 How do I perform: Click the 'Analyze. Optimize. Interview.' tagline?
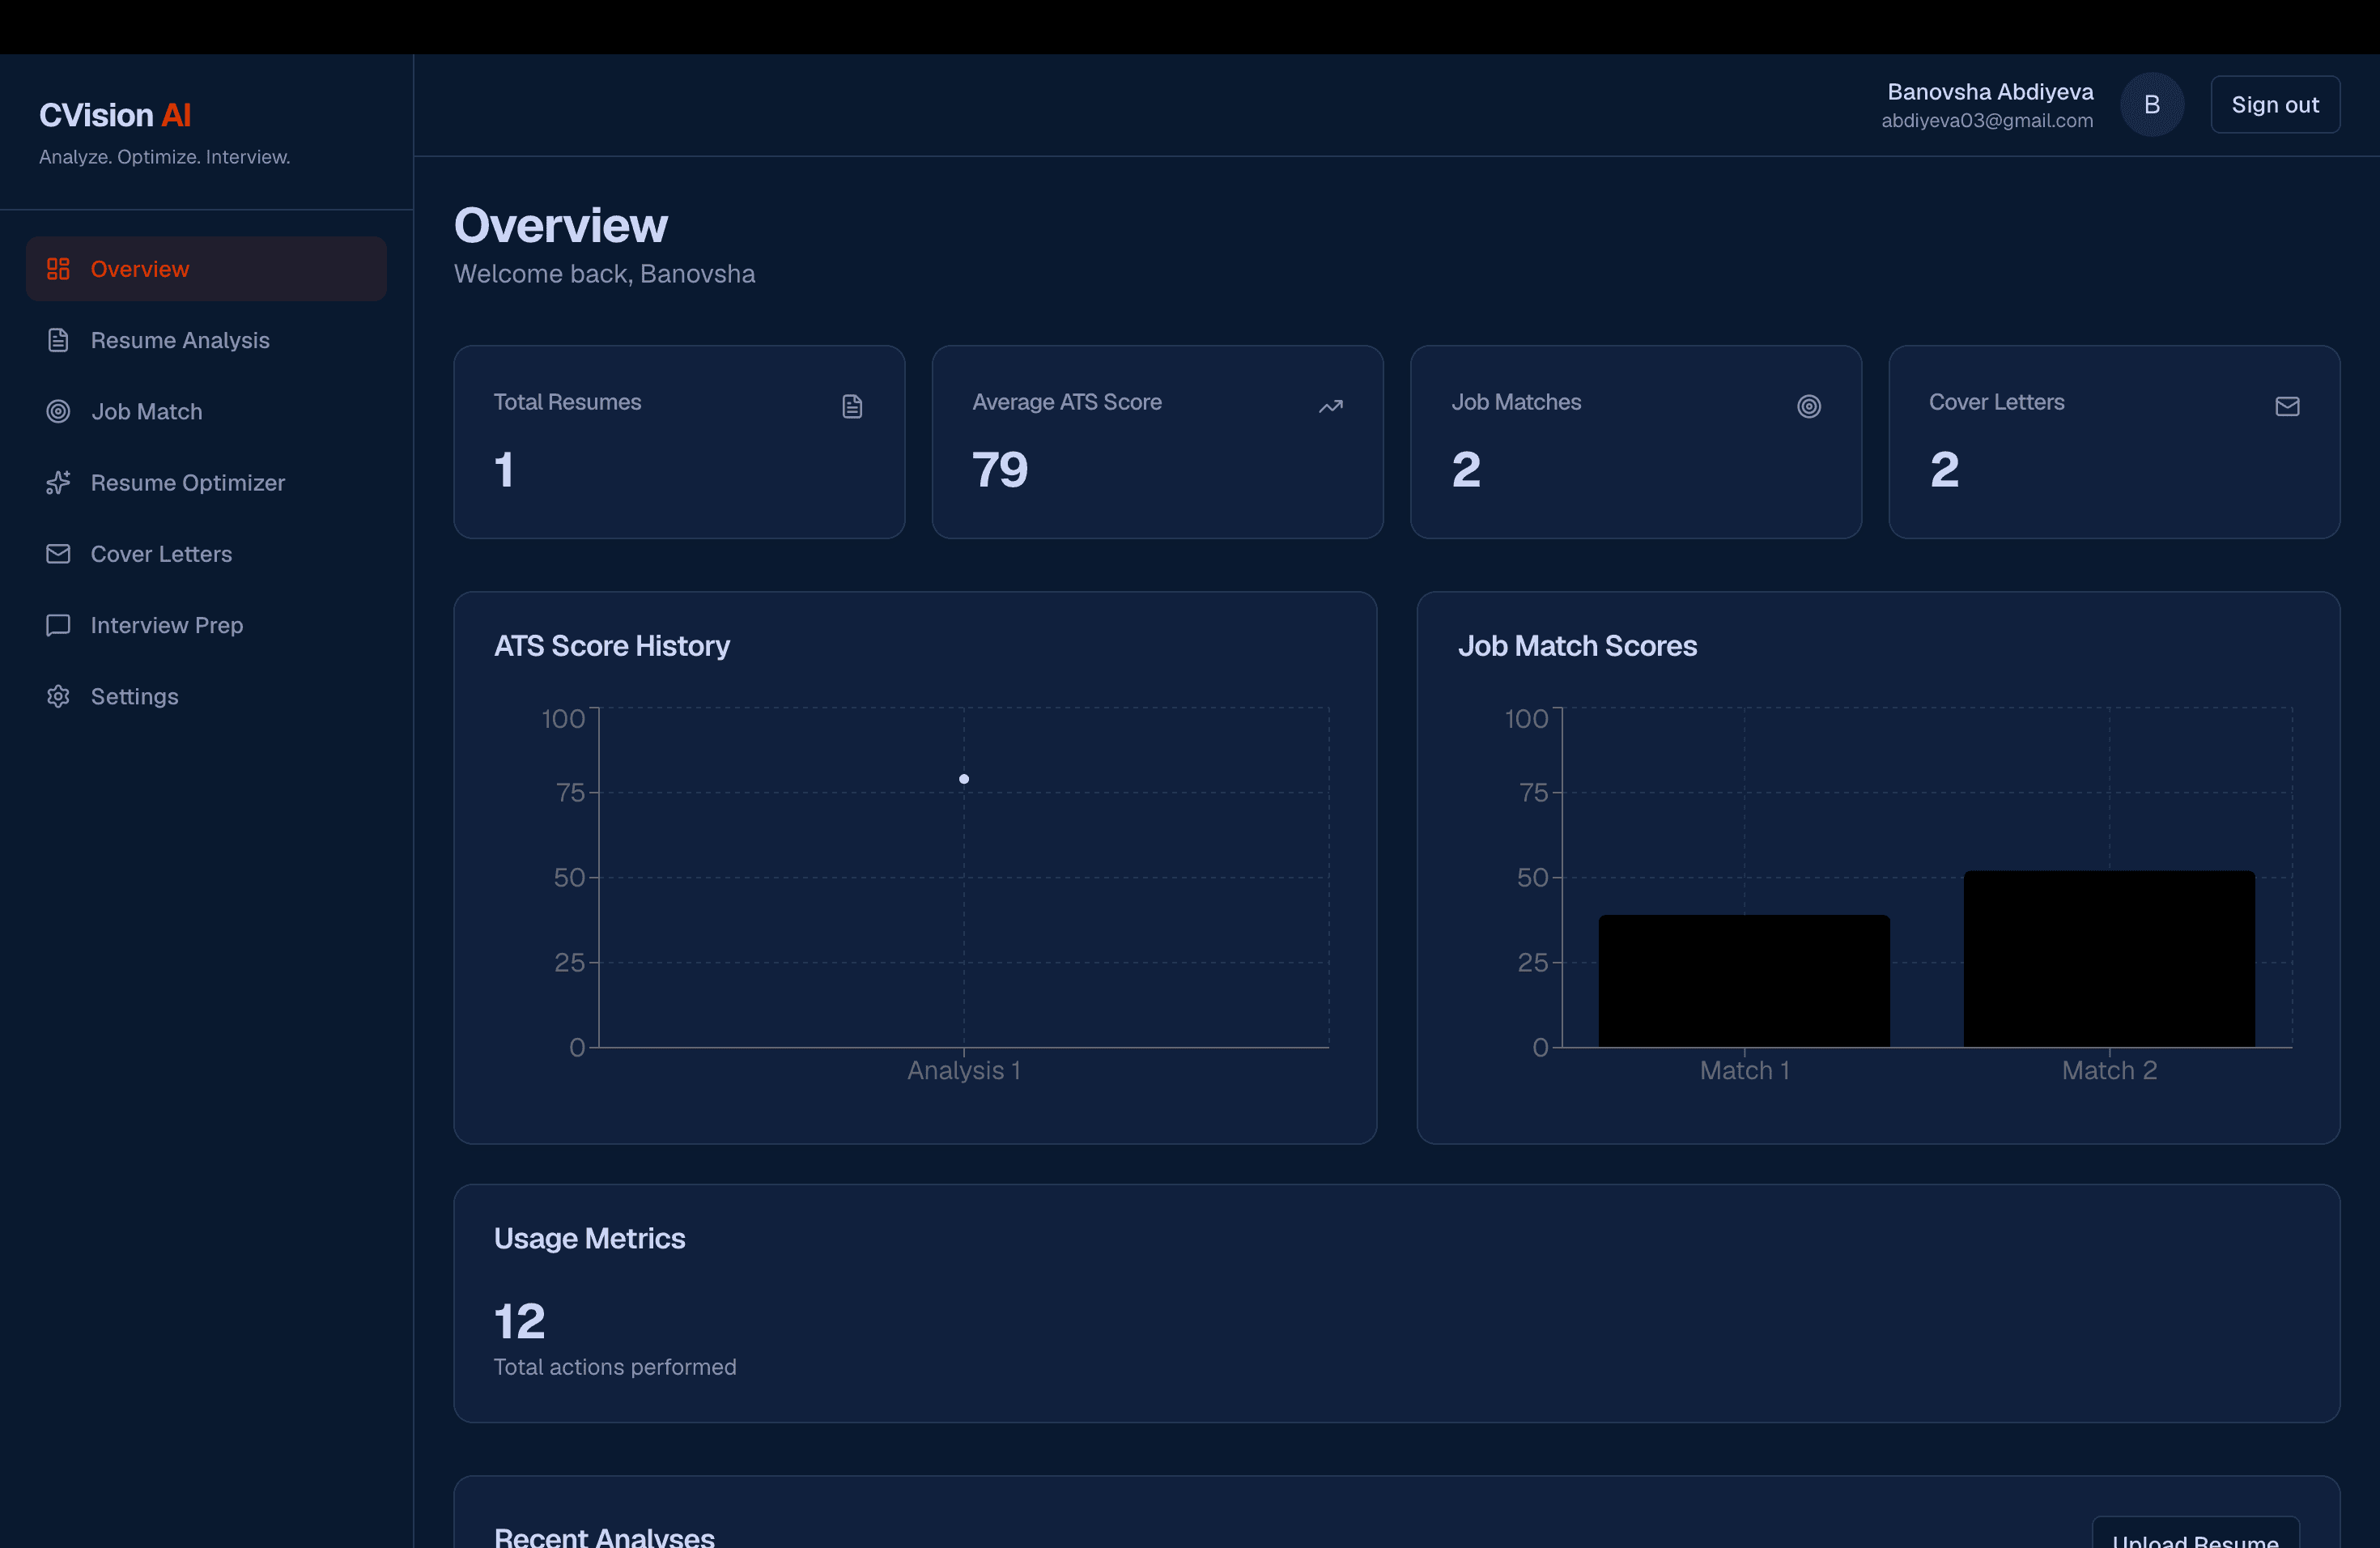[165, 157]
